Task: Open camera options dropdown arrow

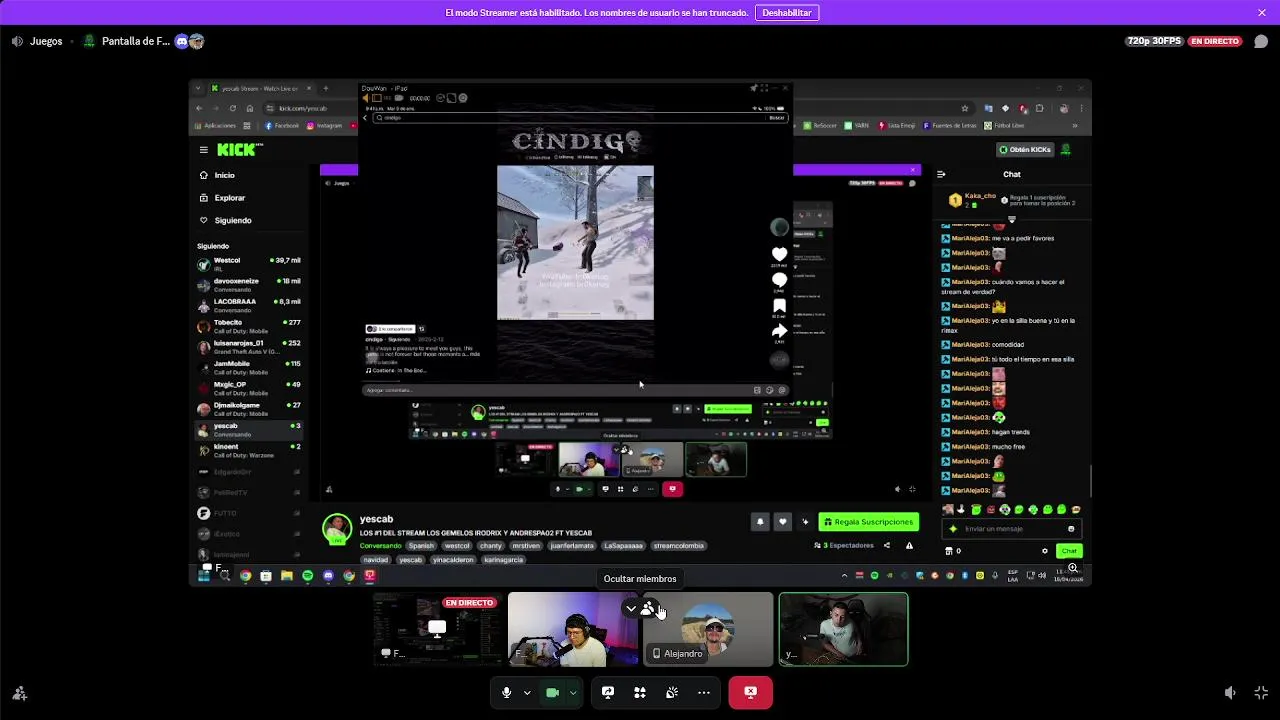Action: 573,692
